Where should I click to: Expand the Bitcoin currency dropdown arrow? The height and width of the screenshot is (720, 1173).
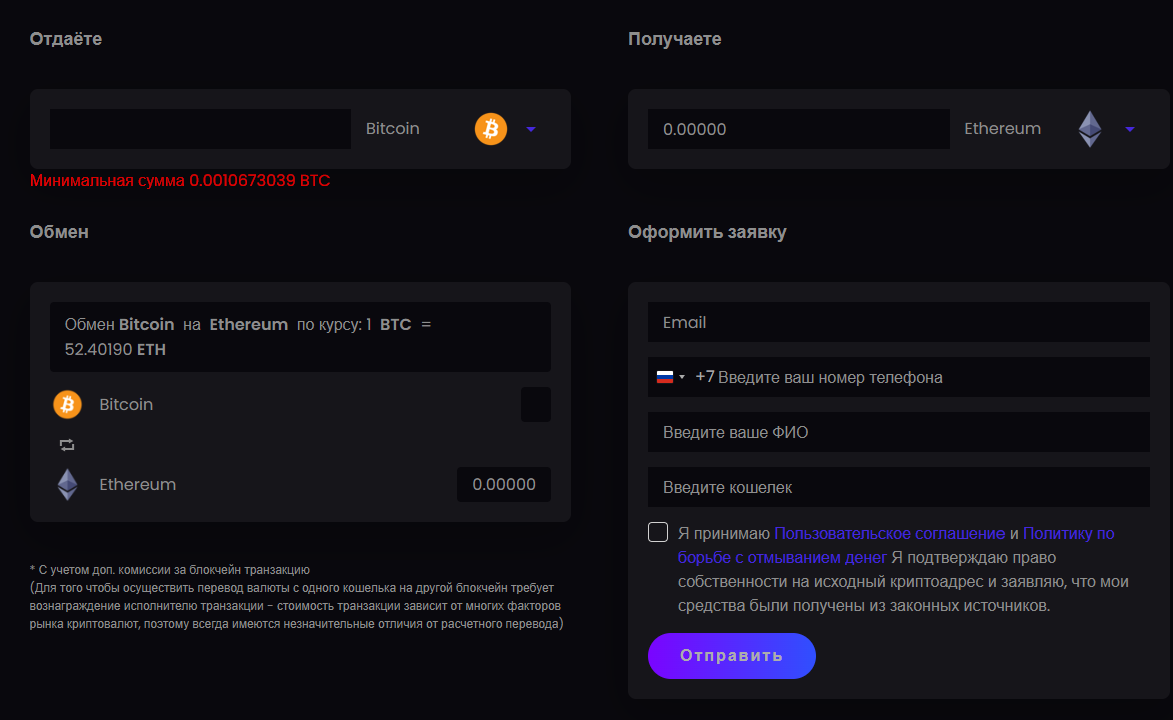(531, 129)
